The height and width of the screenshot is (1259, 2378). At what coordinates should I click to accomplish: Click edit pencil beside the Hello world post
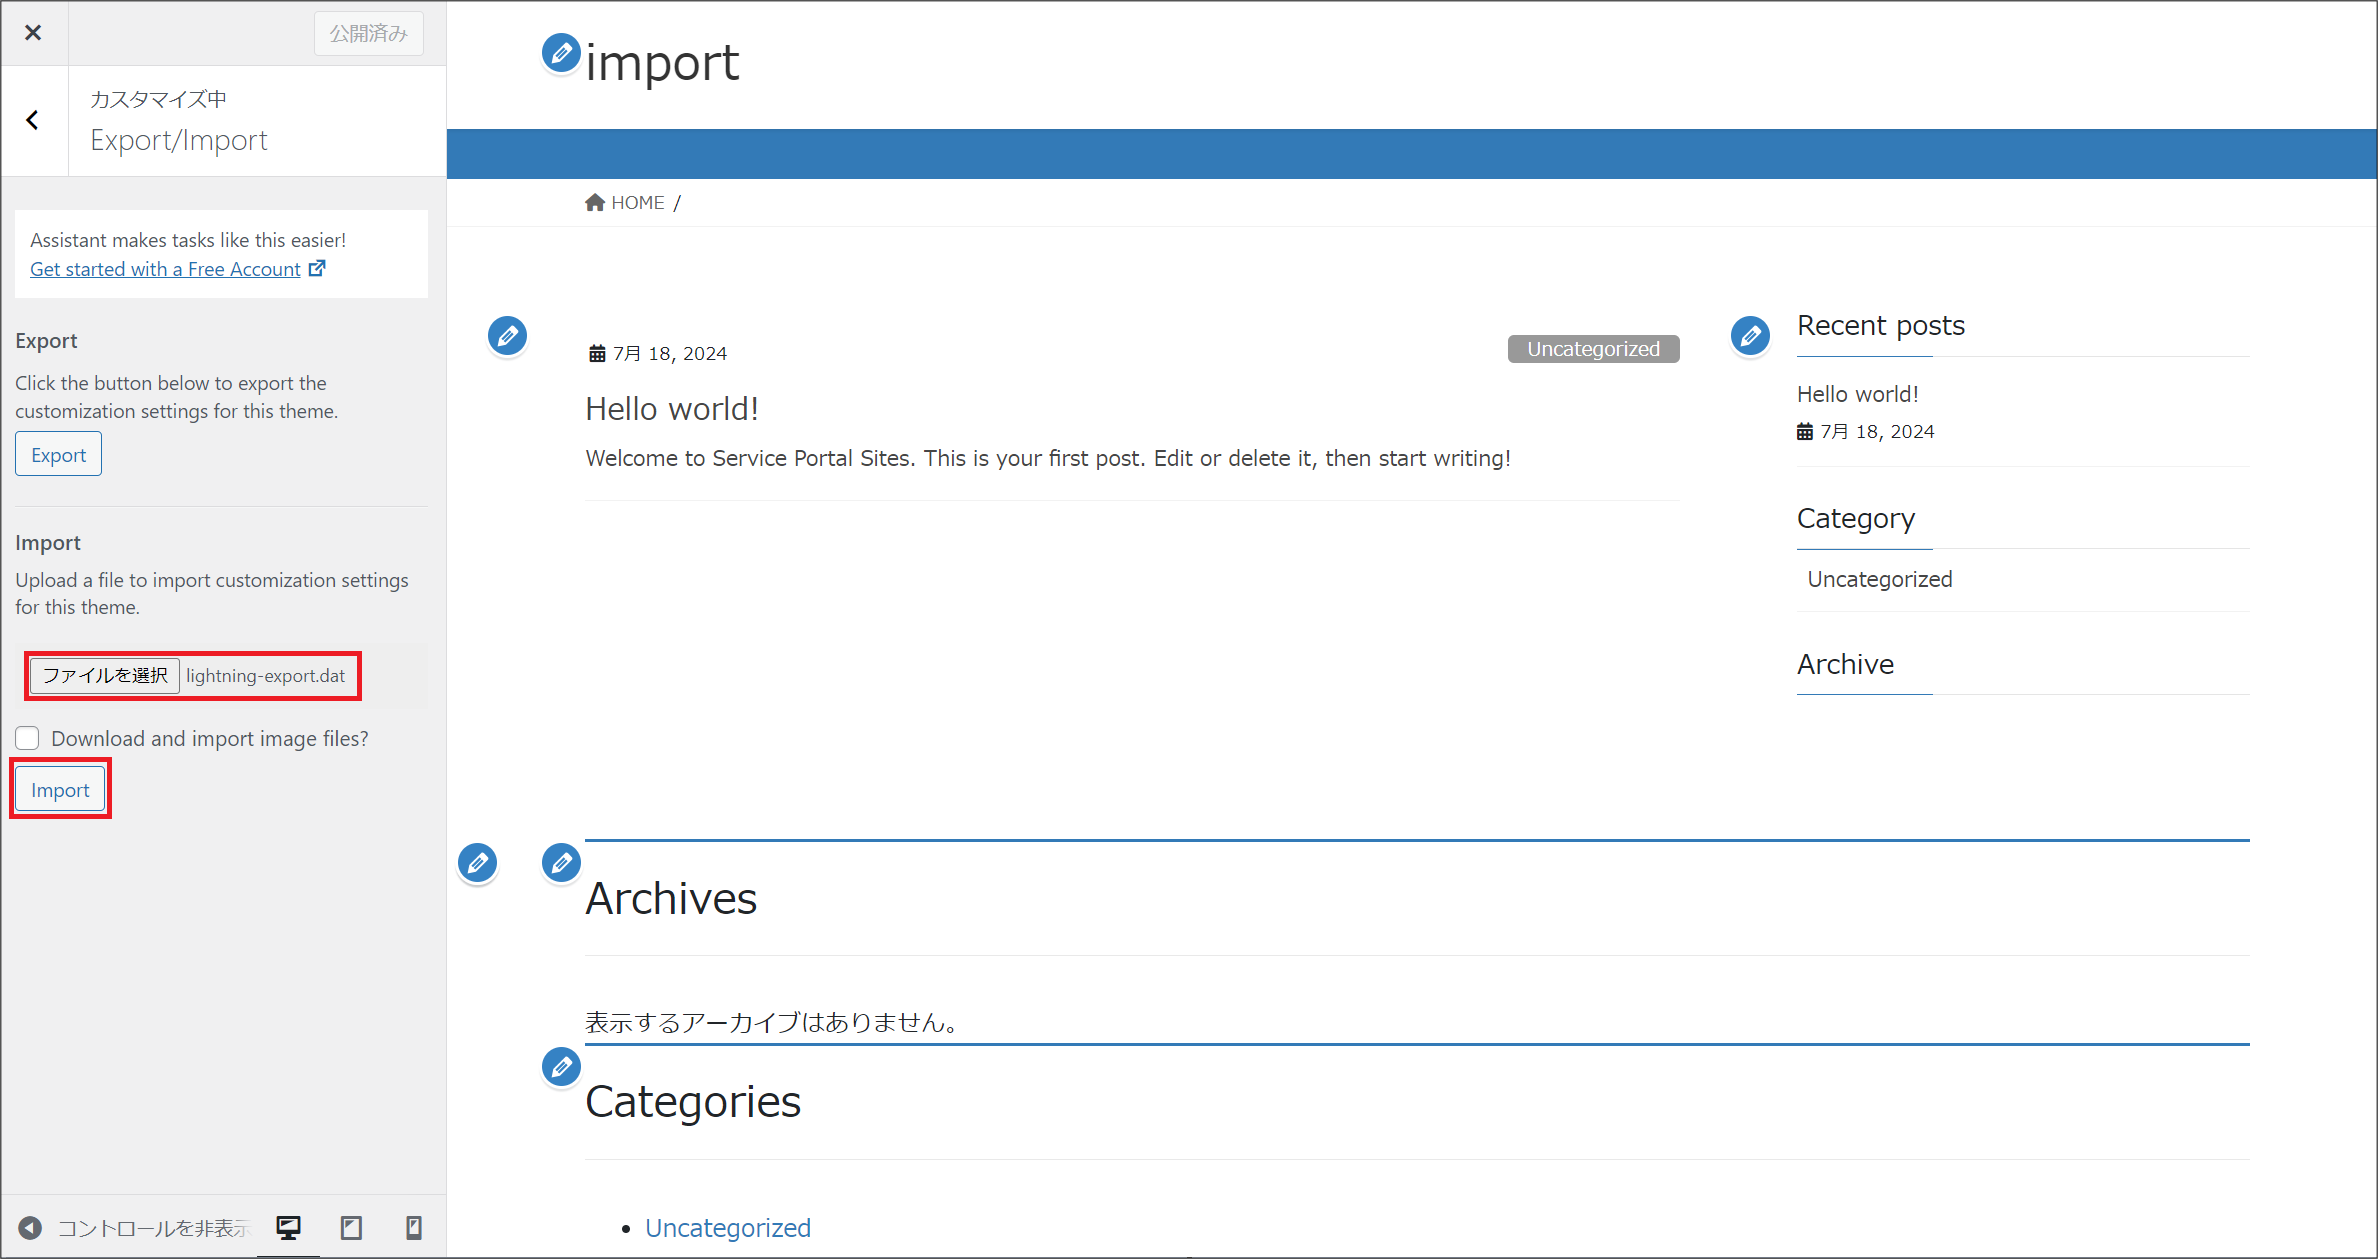point(507,336)
